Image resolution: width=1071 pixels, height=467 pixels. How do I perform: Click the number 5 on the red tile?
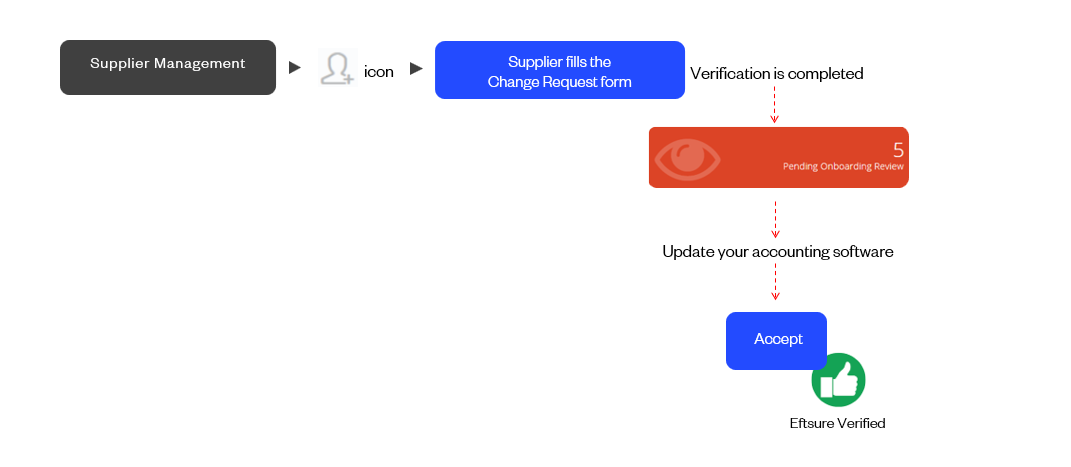(898, 150)
